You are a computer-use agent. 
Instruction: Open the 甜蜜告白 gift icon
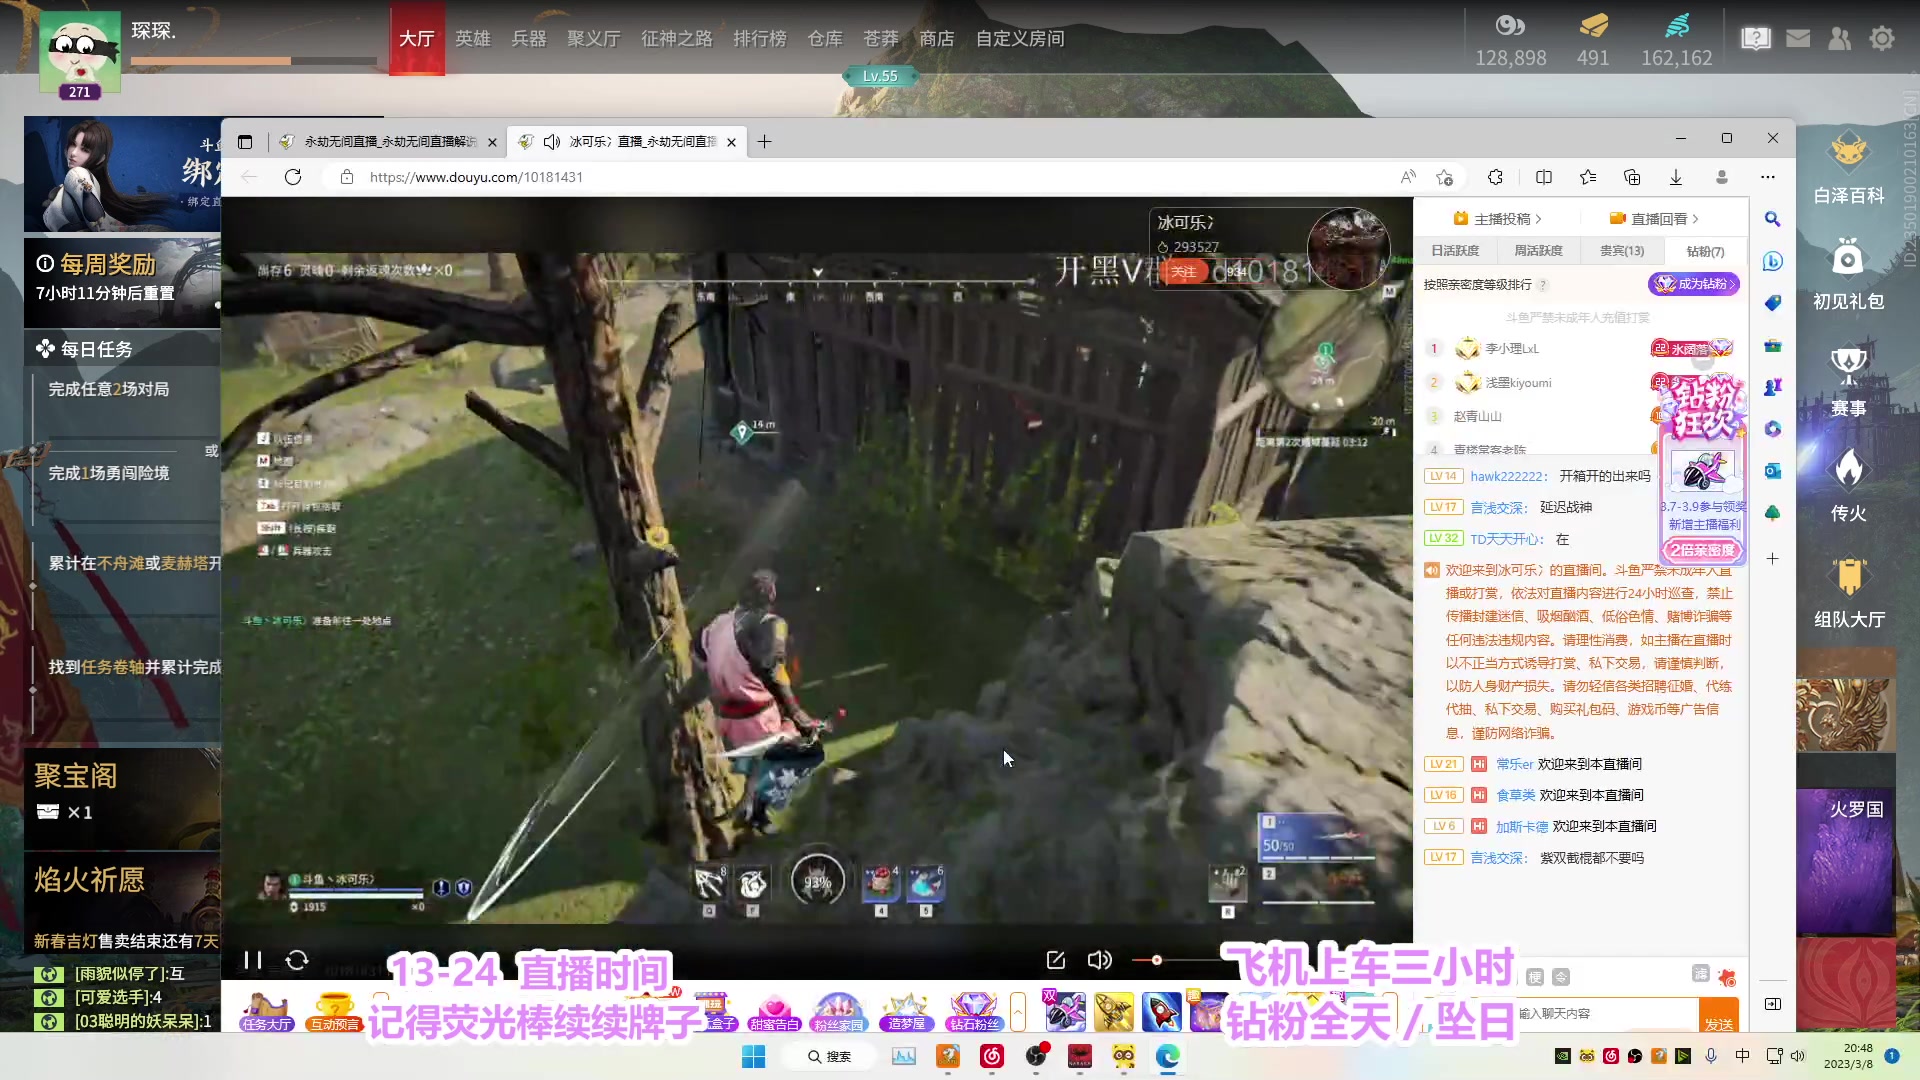(x=774, y=1012)
